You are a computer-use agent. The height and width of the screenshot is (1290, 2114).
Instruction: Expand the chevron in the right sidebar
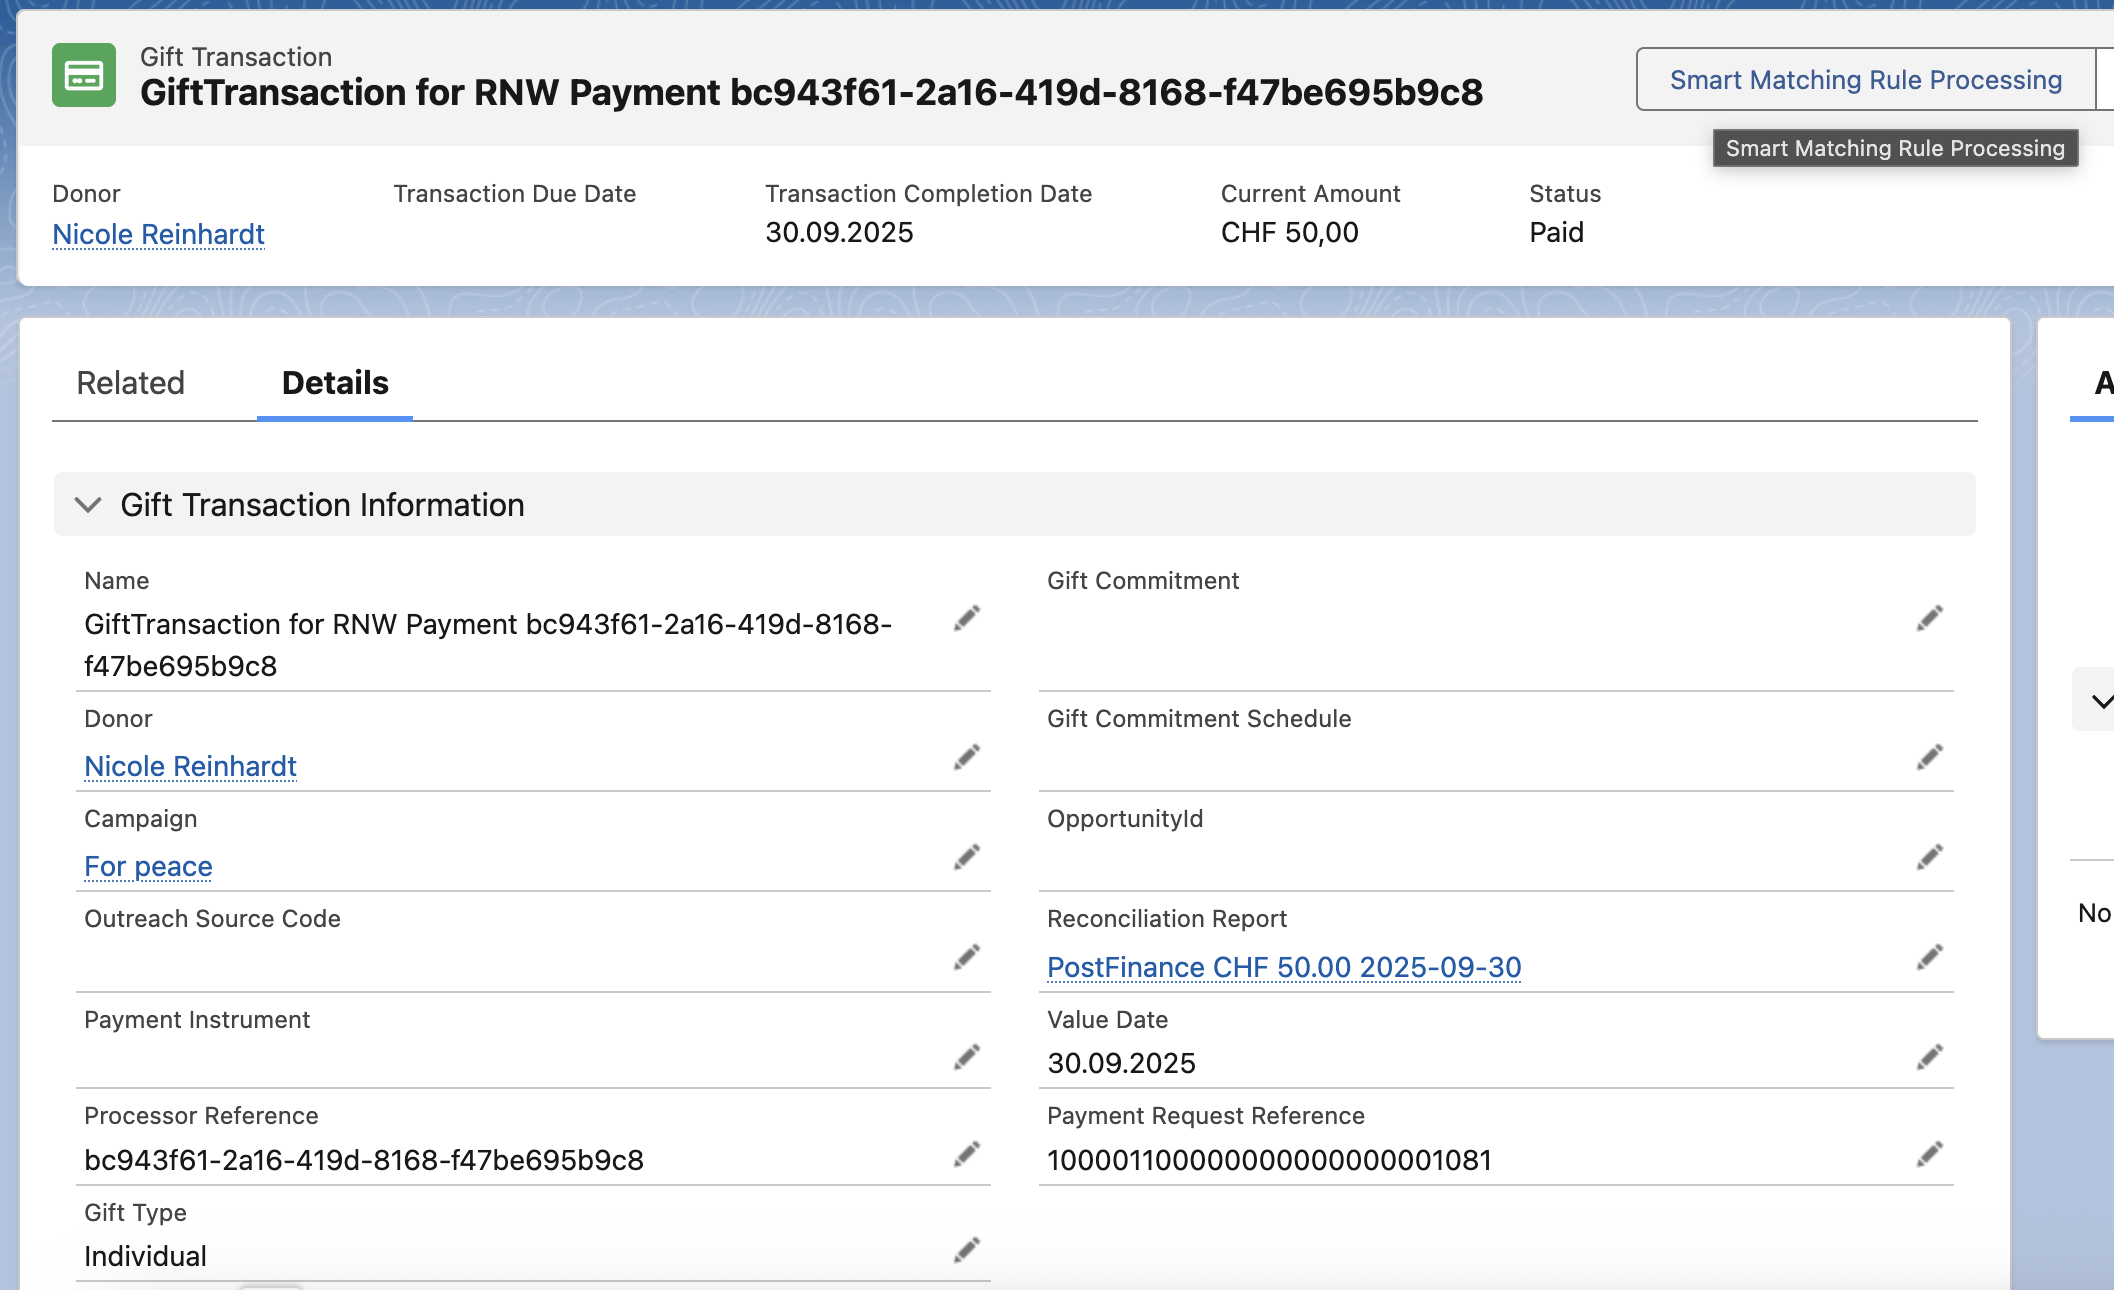click(x=2103, y=700)
